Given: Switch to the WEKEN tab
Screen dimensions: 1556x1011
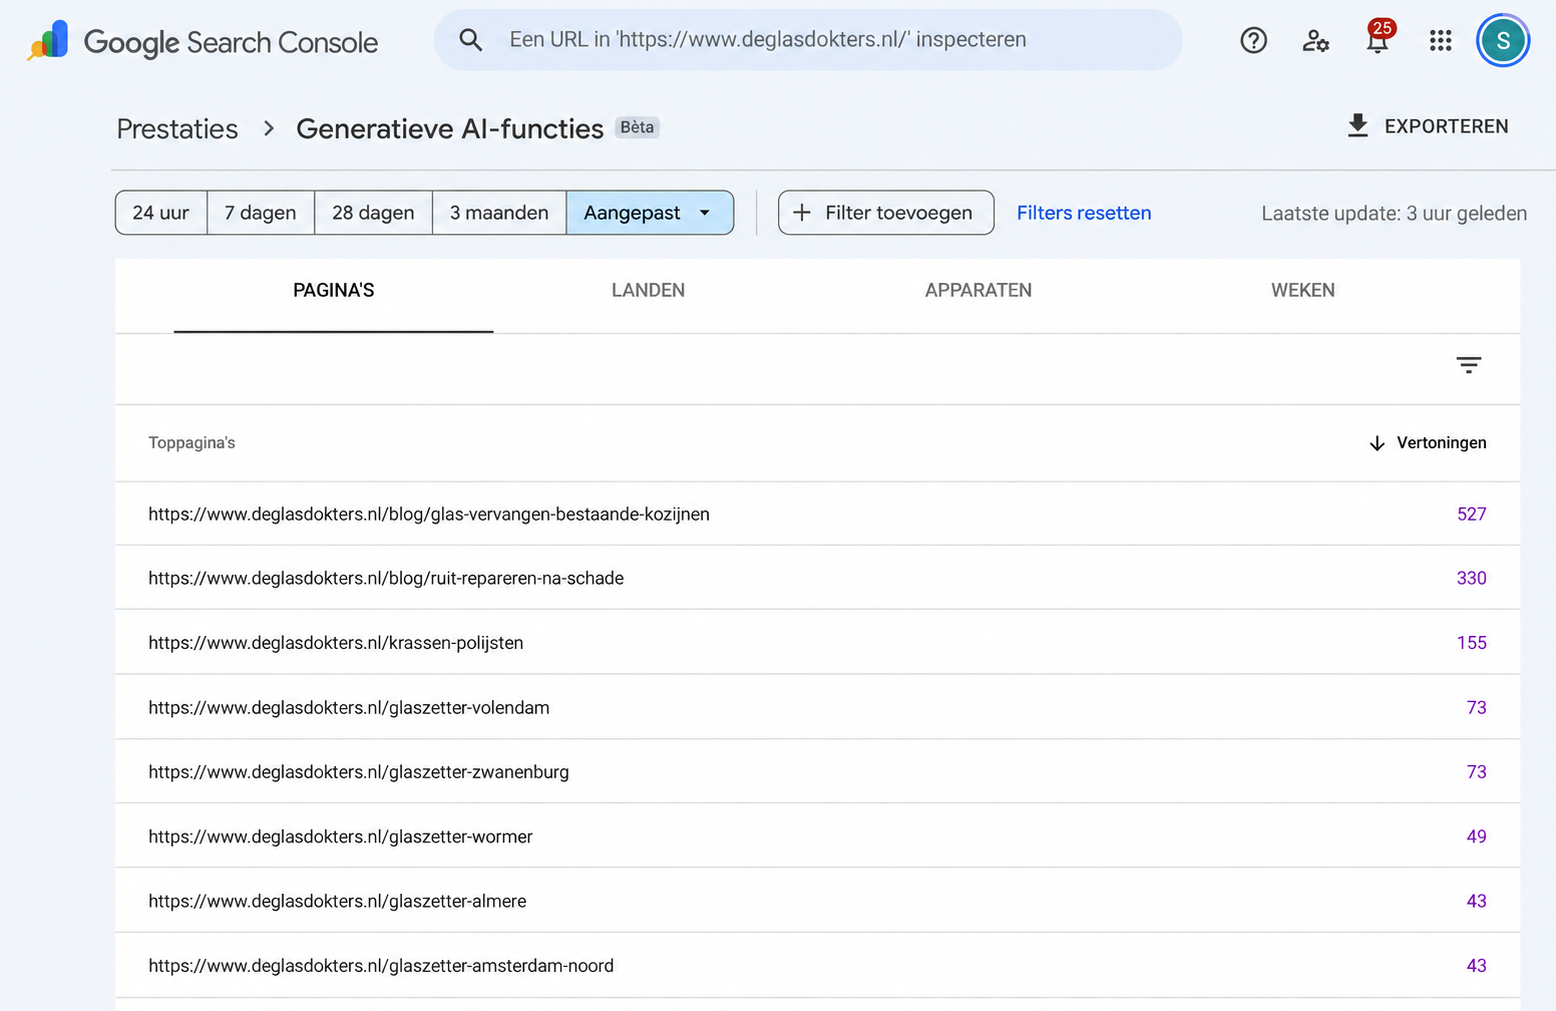Looking at the screenshot, I should (1302, 291).
